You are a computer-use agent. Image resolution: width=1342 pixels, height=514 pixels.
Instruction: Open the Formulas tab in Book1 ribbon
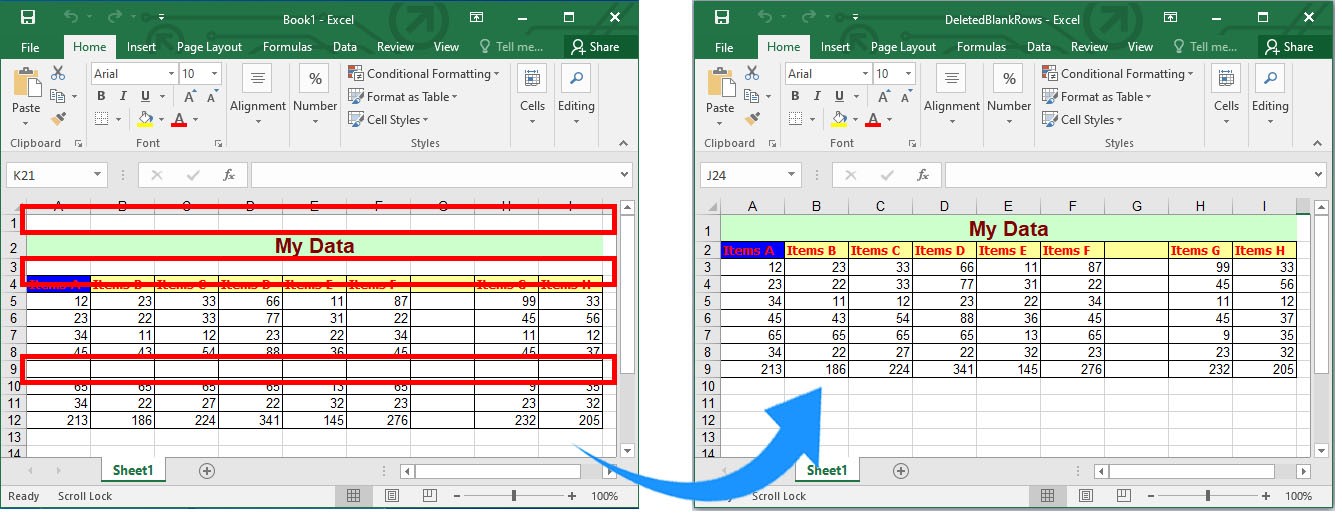(x=287, y=47)
